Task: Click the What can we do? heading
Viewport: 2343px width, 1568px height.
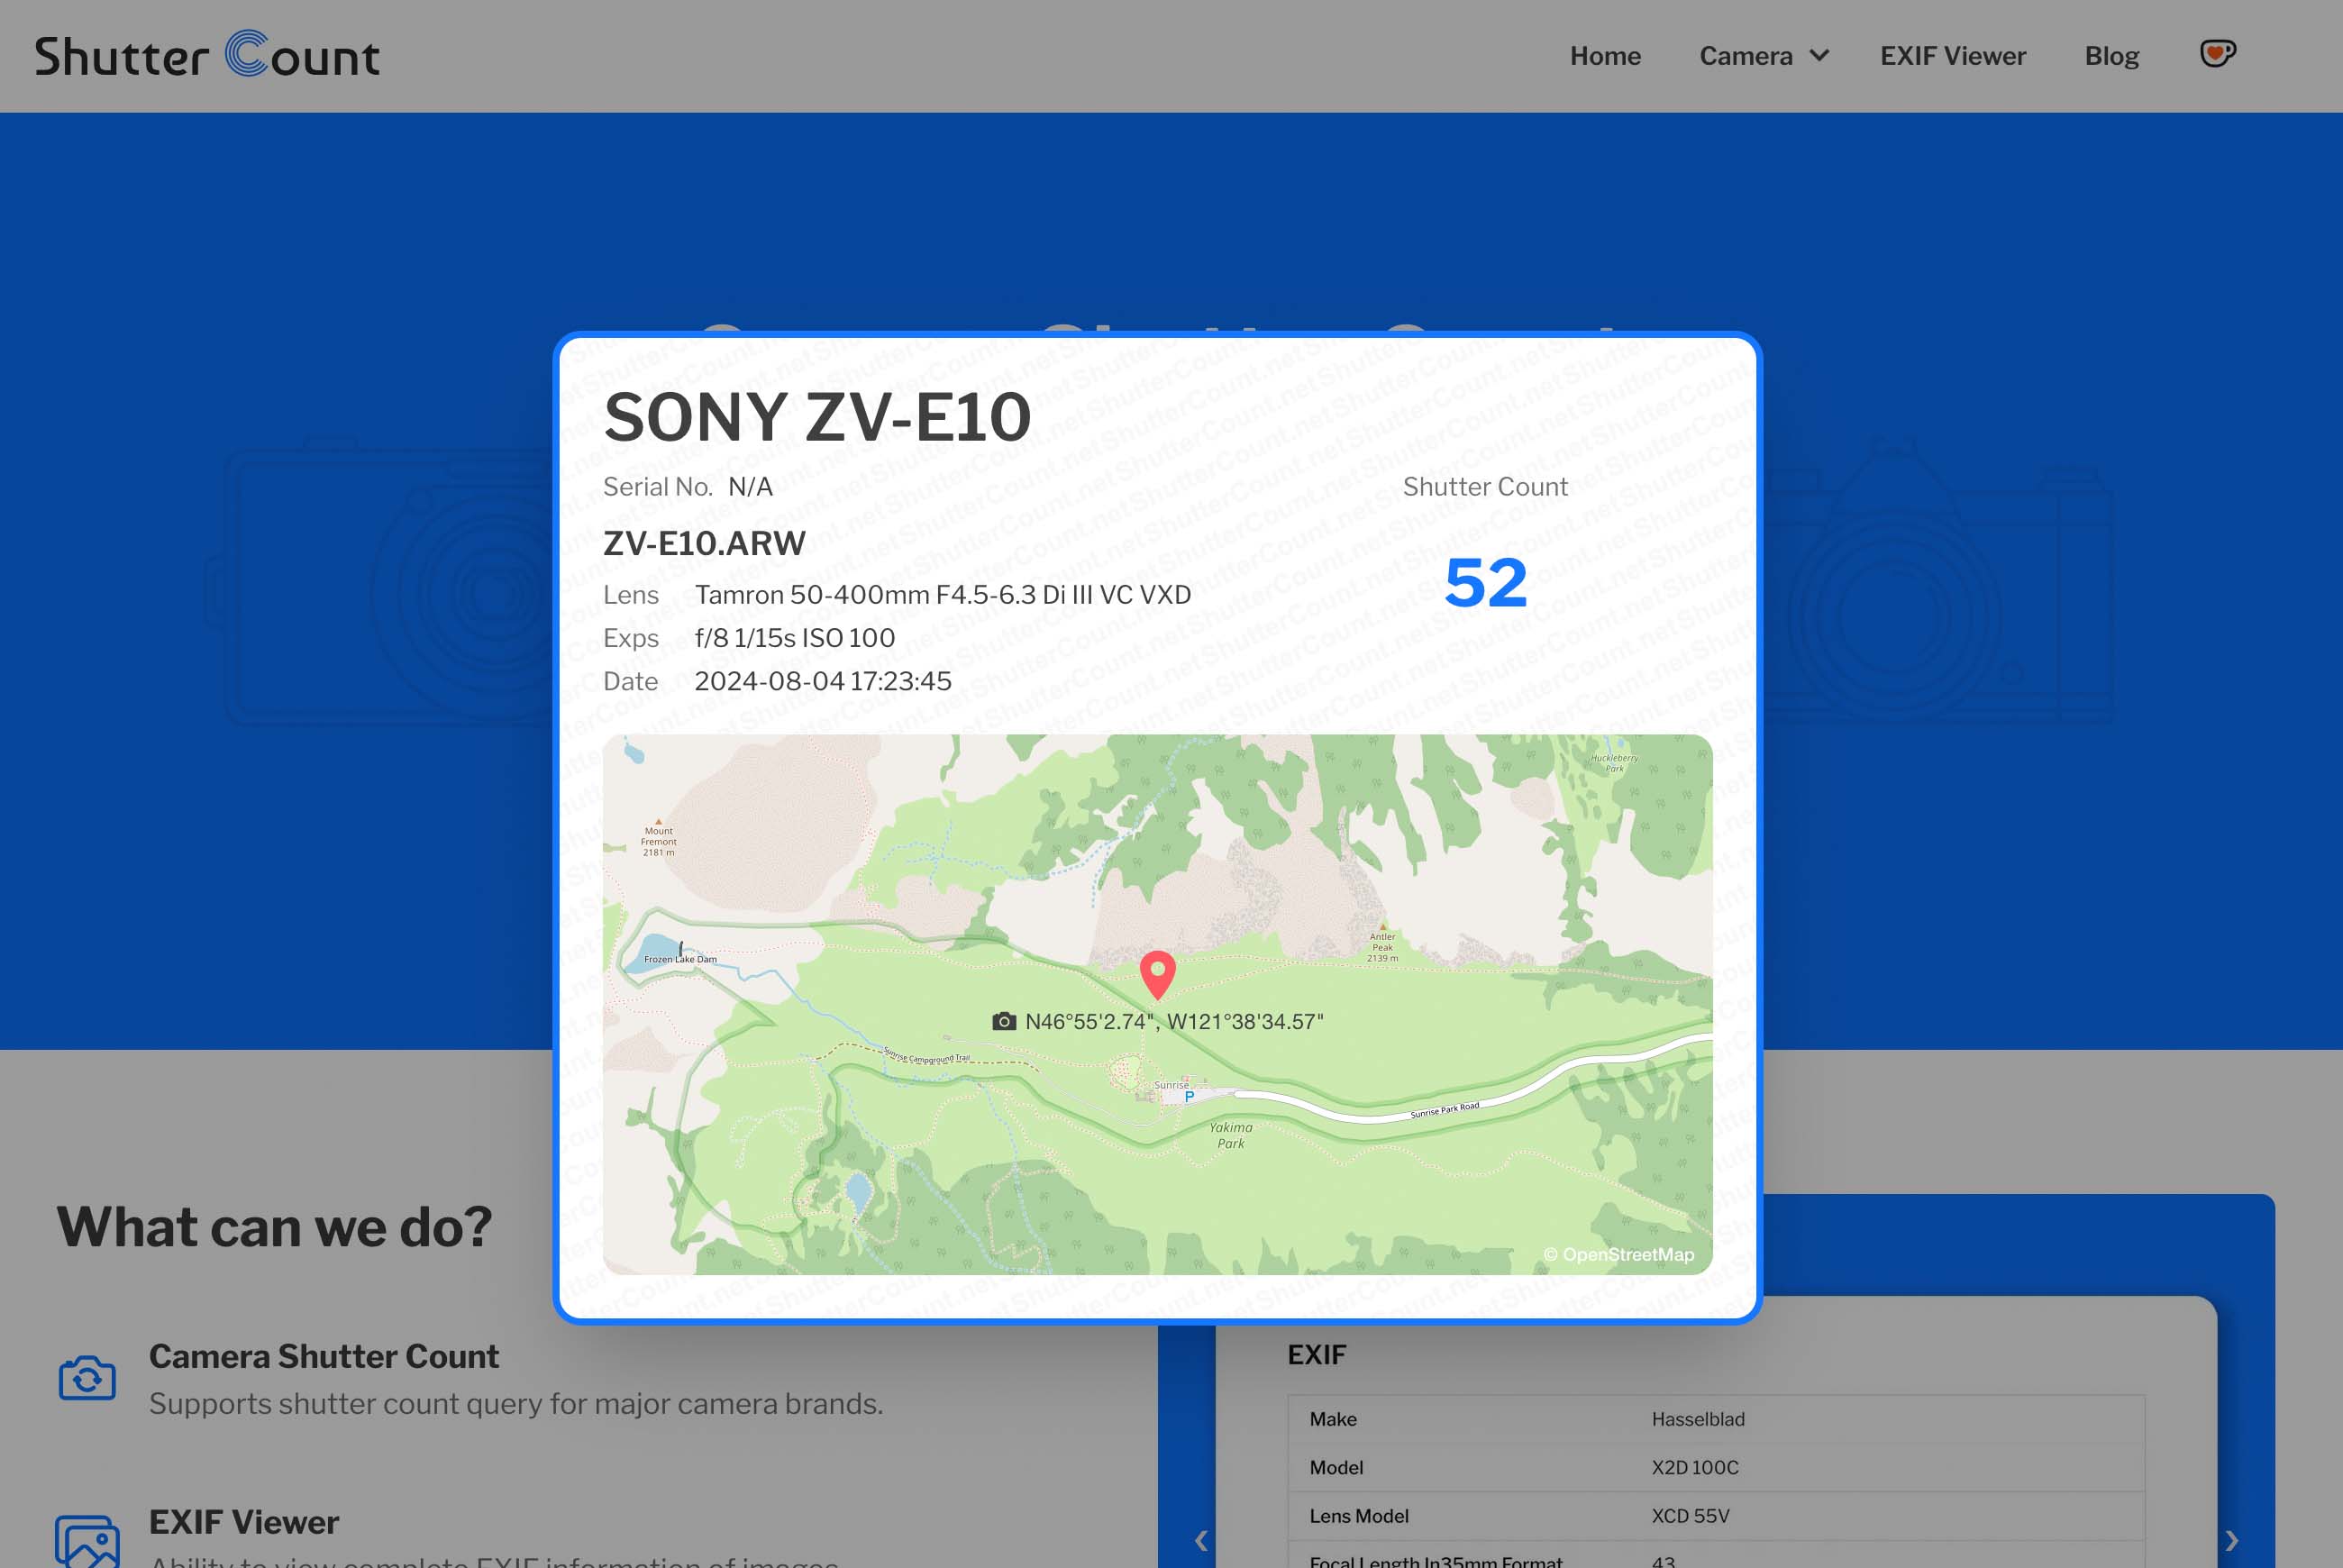Action: 274,1227
